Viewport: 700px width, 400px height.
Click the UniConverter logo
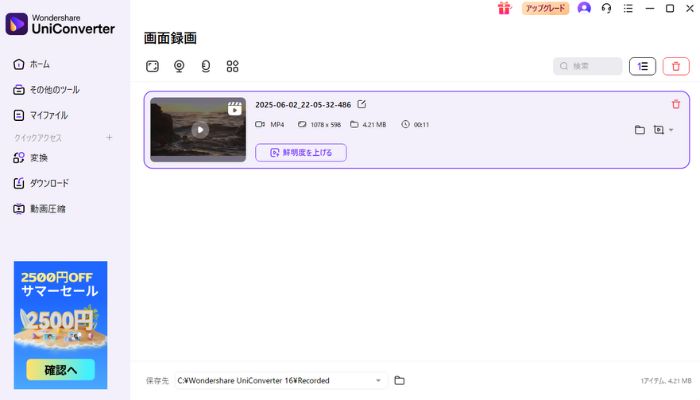pyautogui.click(x=60, y=24)
